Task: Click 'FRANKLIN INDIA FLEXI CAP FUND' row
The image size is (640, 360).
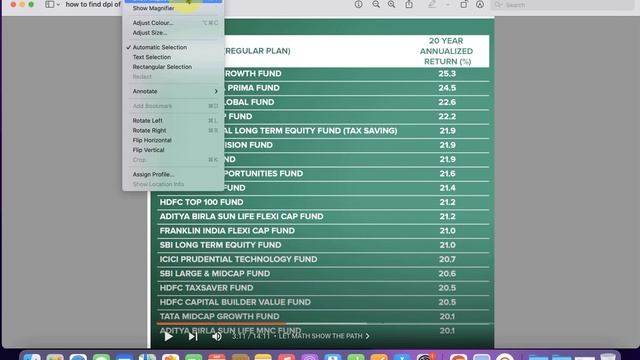Action: point(323,231)
